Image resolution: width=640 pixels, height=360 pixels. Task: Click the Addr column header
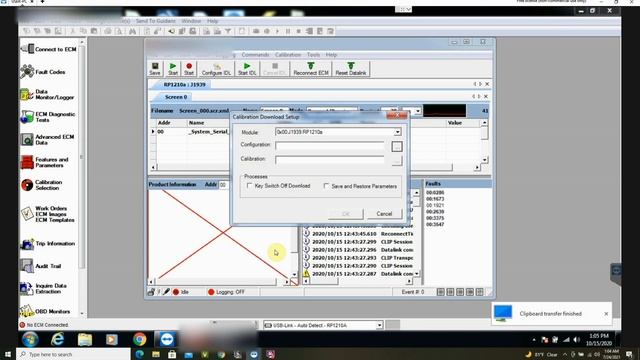click(x=171, y=123)
